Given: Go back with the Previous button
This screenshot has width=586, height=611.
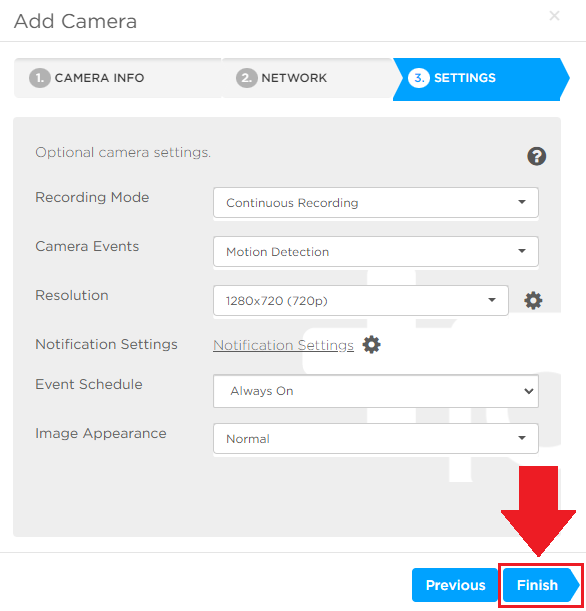Looking at the screenshot, I should tap(455, 585).
